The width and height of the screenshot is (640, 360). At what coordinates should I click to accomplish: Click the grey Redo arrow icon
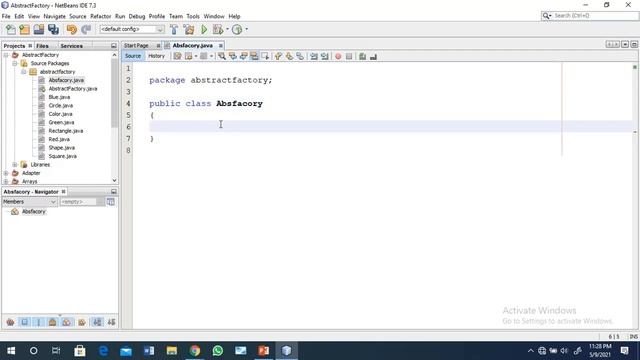click(86, 29)
